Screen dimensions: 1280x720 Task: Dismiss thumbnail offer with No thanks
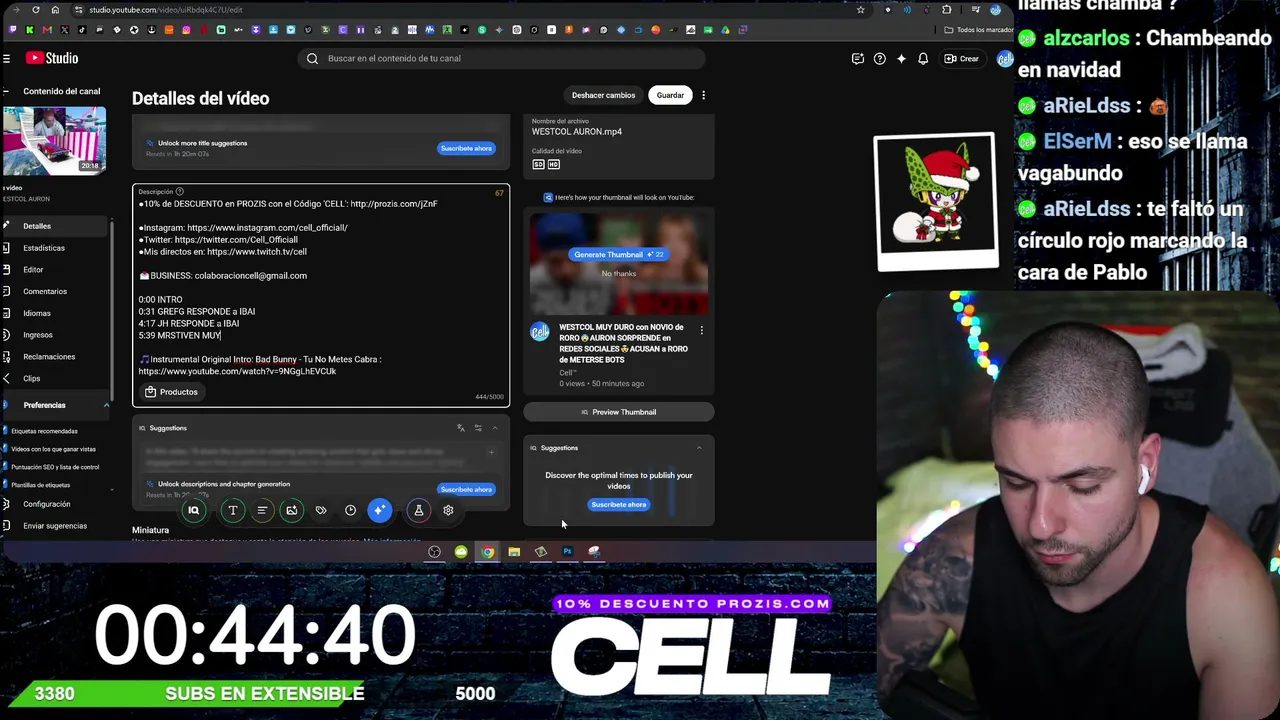tap(618, 273)
